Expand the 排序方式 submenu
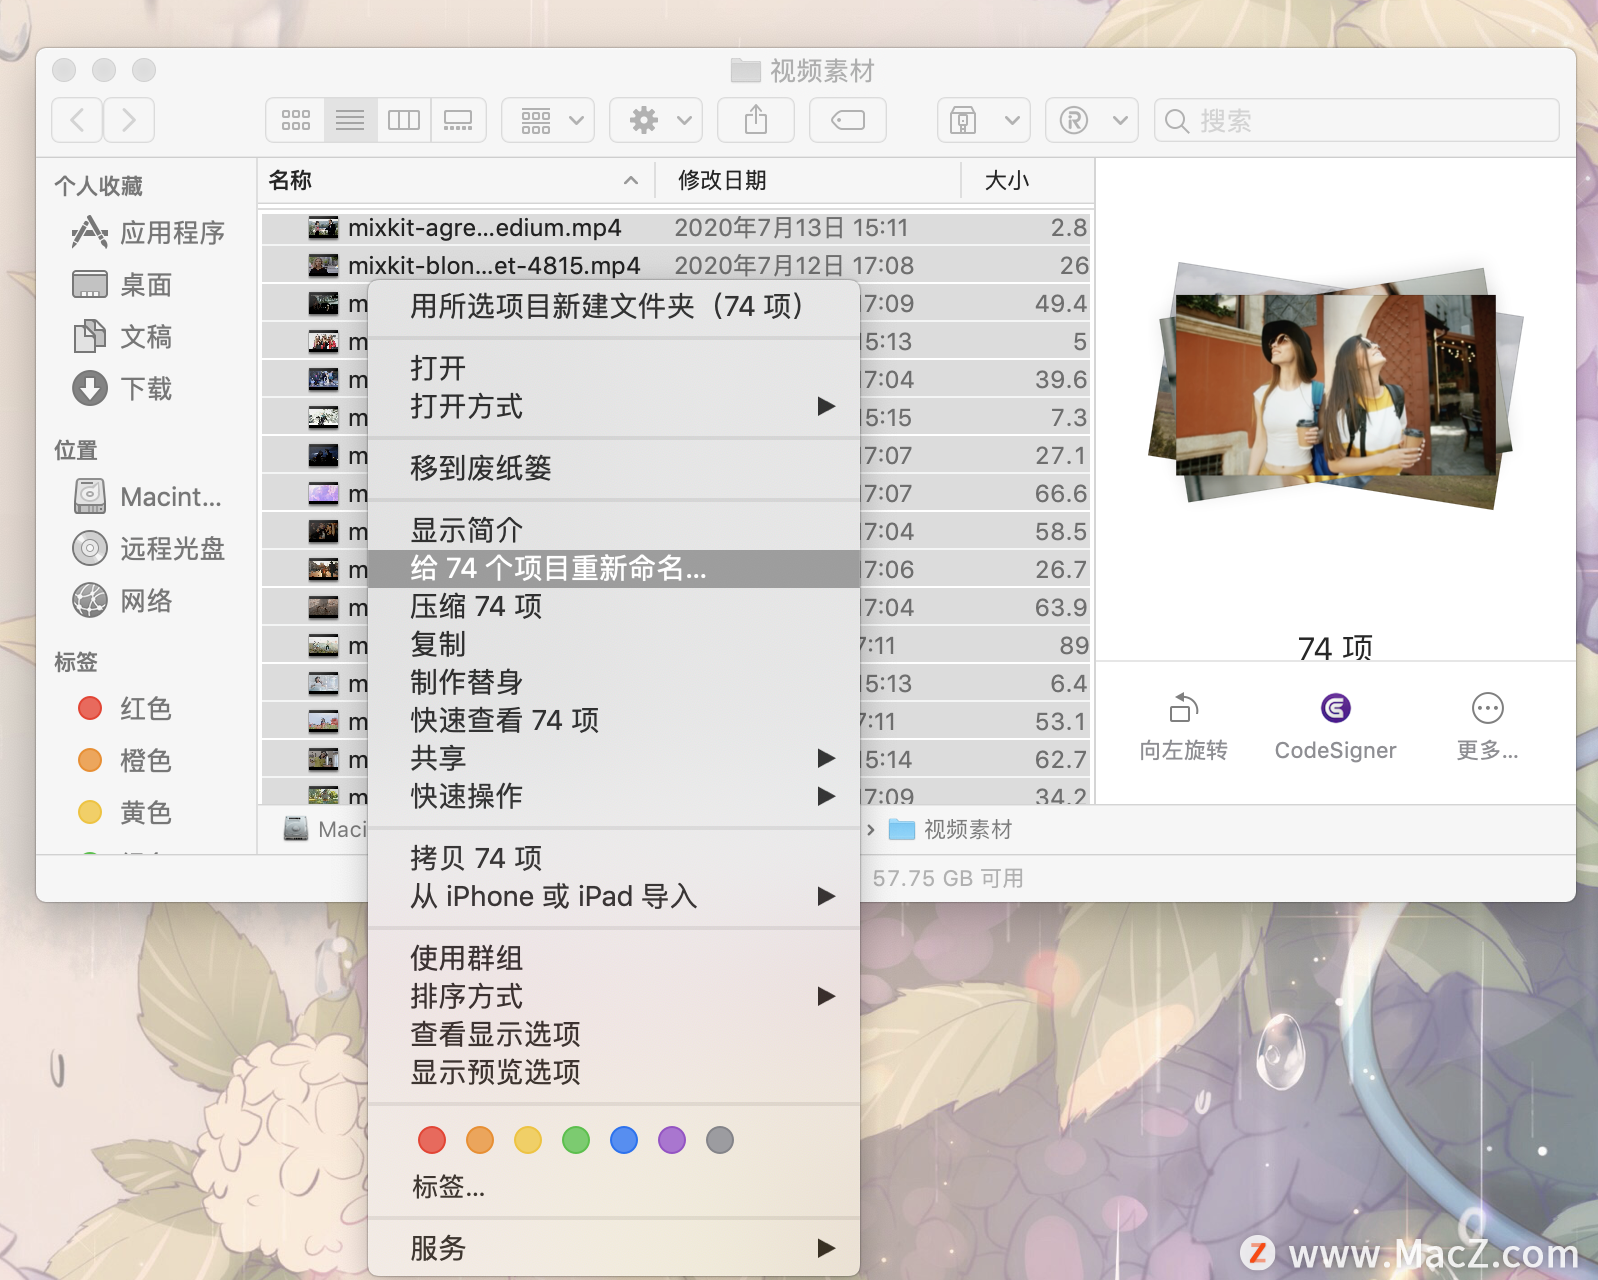 614,996
